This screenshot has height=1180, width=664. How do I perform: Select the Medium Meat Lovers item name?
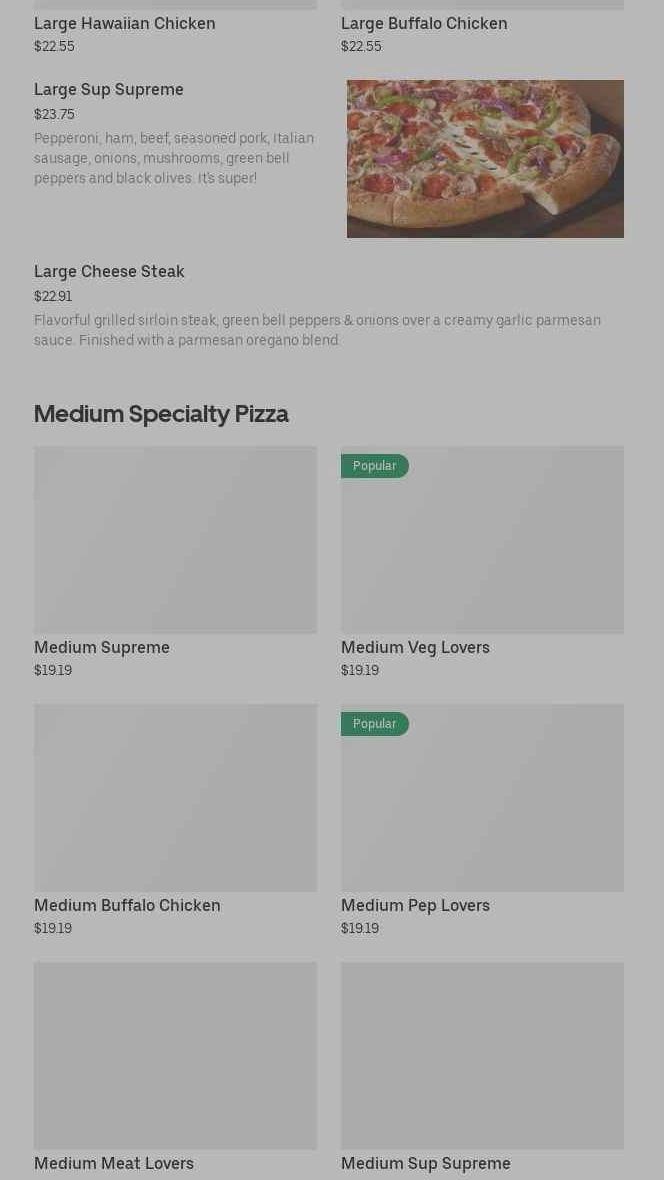114,1164
